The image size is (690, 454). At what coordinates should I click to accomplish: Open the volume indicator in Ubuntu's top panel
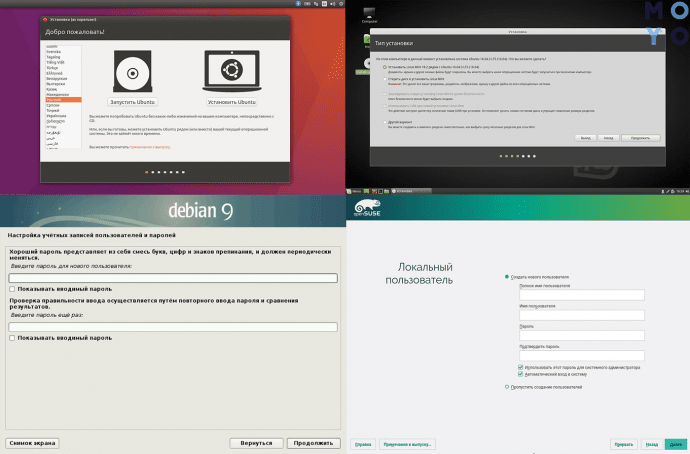coord(333,4)
